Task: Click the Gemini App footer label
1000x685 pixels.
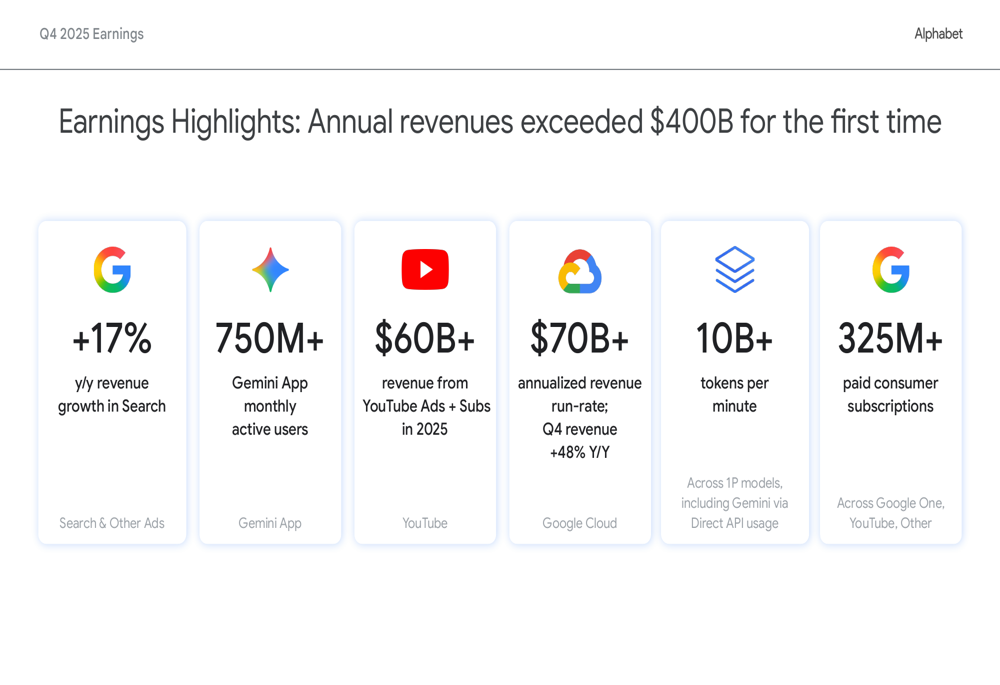Action: [268, 522]
